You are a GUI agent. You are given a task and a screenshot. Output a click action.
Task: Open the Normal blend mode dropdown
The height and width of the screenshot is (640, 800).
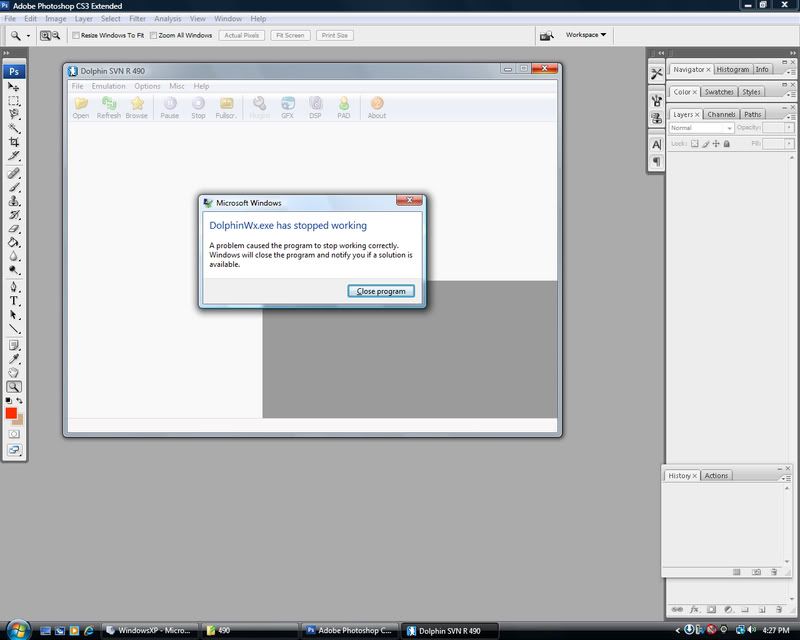[701, 128]
